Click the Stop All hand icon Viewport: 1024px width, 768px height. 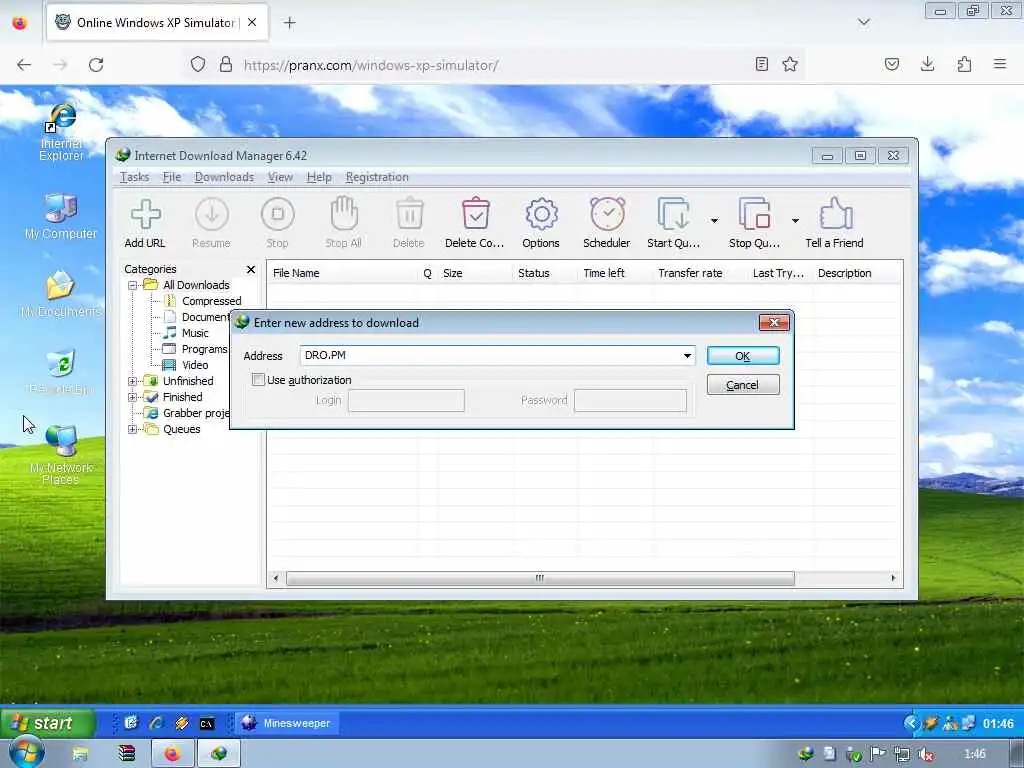[344, 213]
